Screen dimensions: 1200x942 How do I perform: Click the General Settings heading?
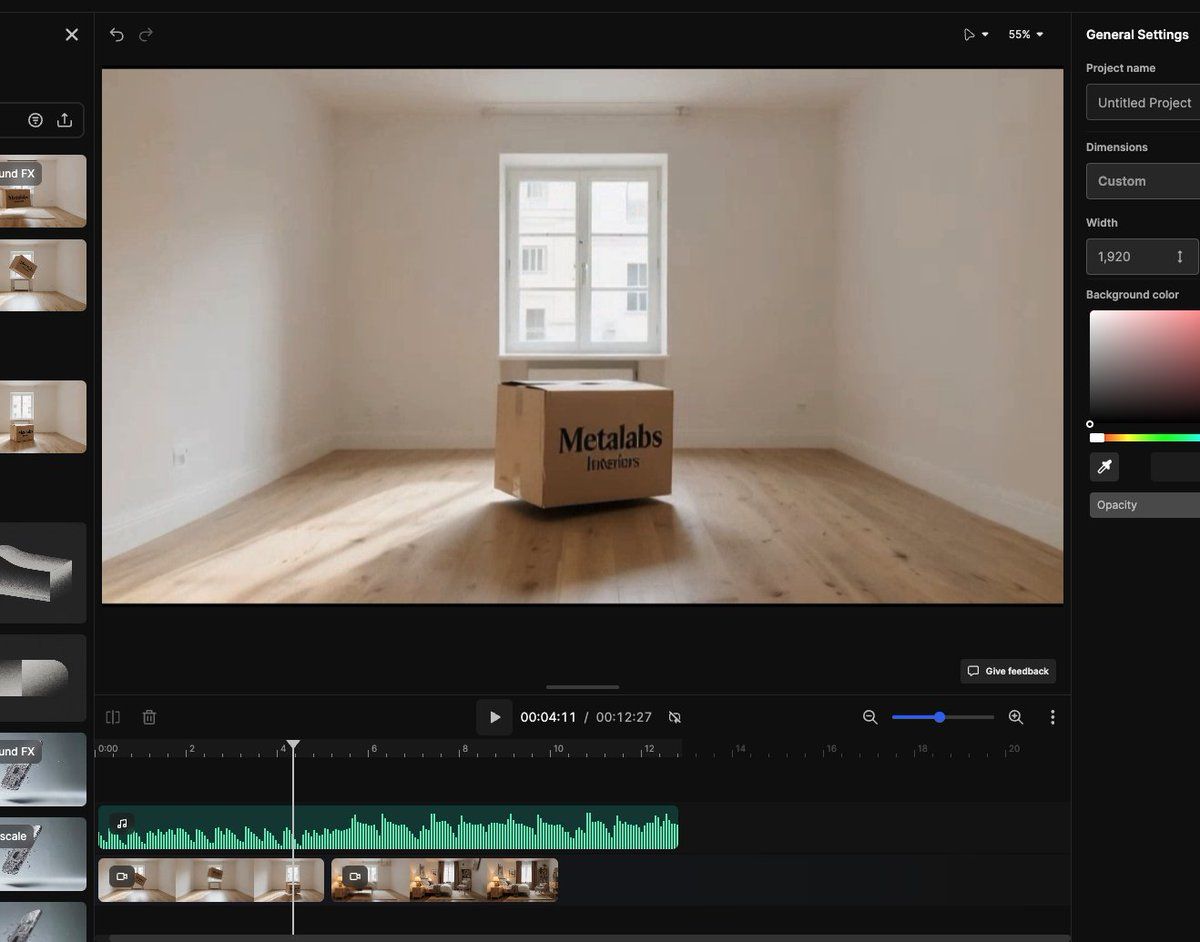tap(1137, 34)
